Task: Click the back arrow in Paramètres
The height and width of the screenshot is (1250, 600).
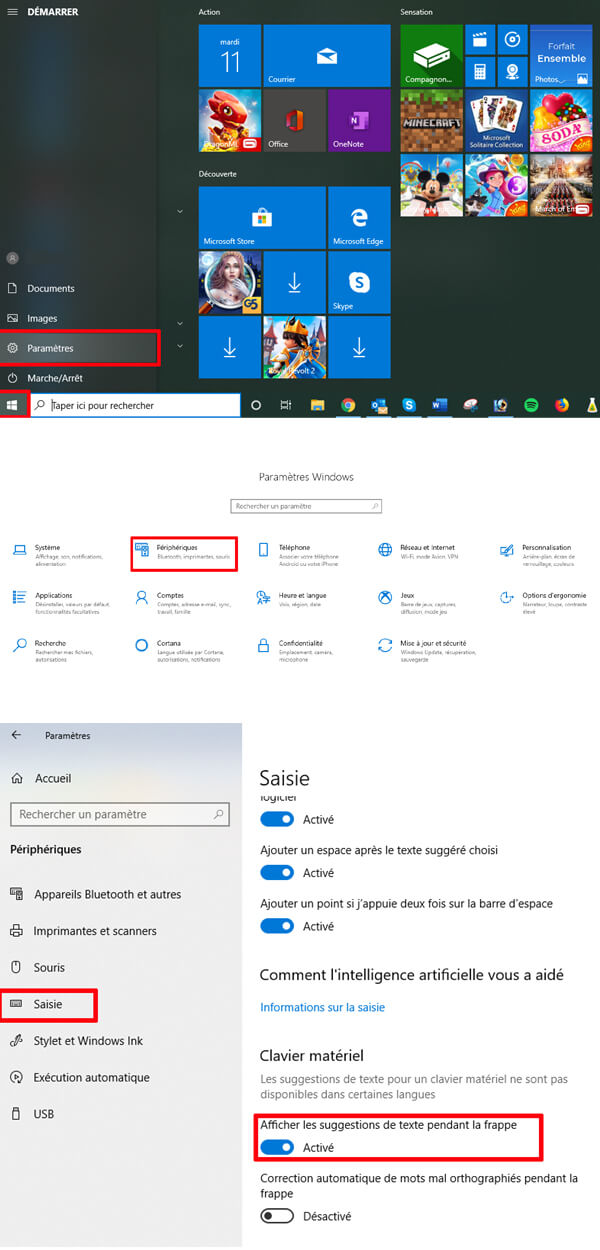Action: [16, 734]
